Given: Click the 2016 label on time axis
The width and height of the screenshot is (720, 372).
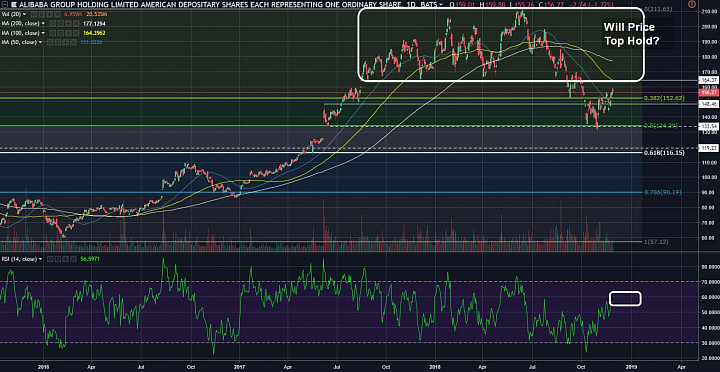Looking at the screenshot, I should click(43, 367).
